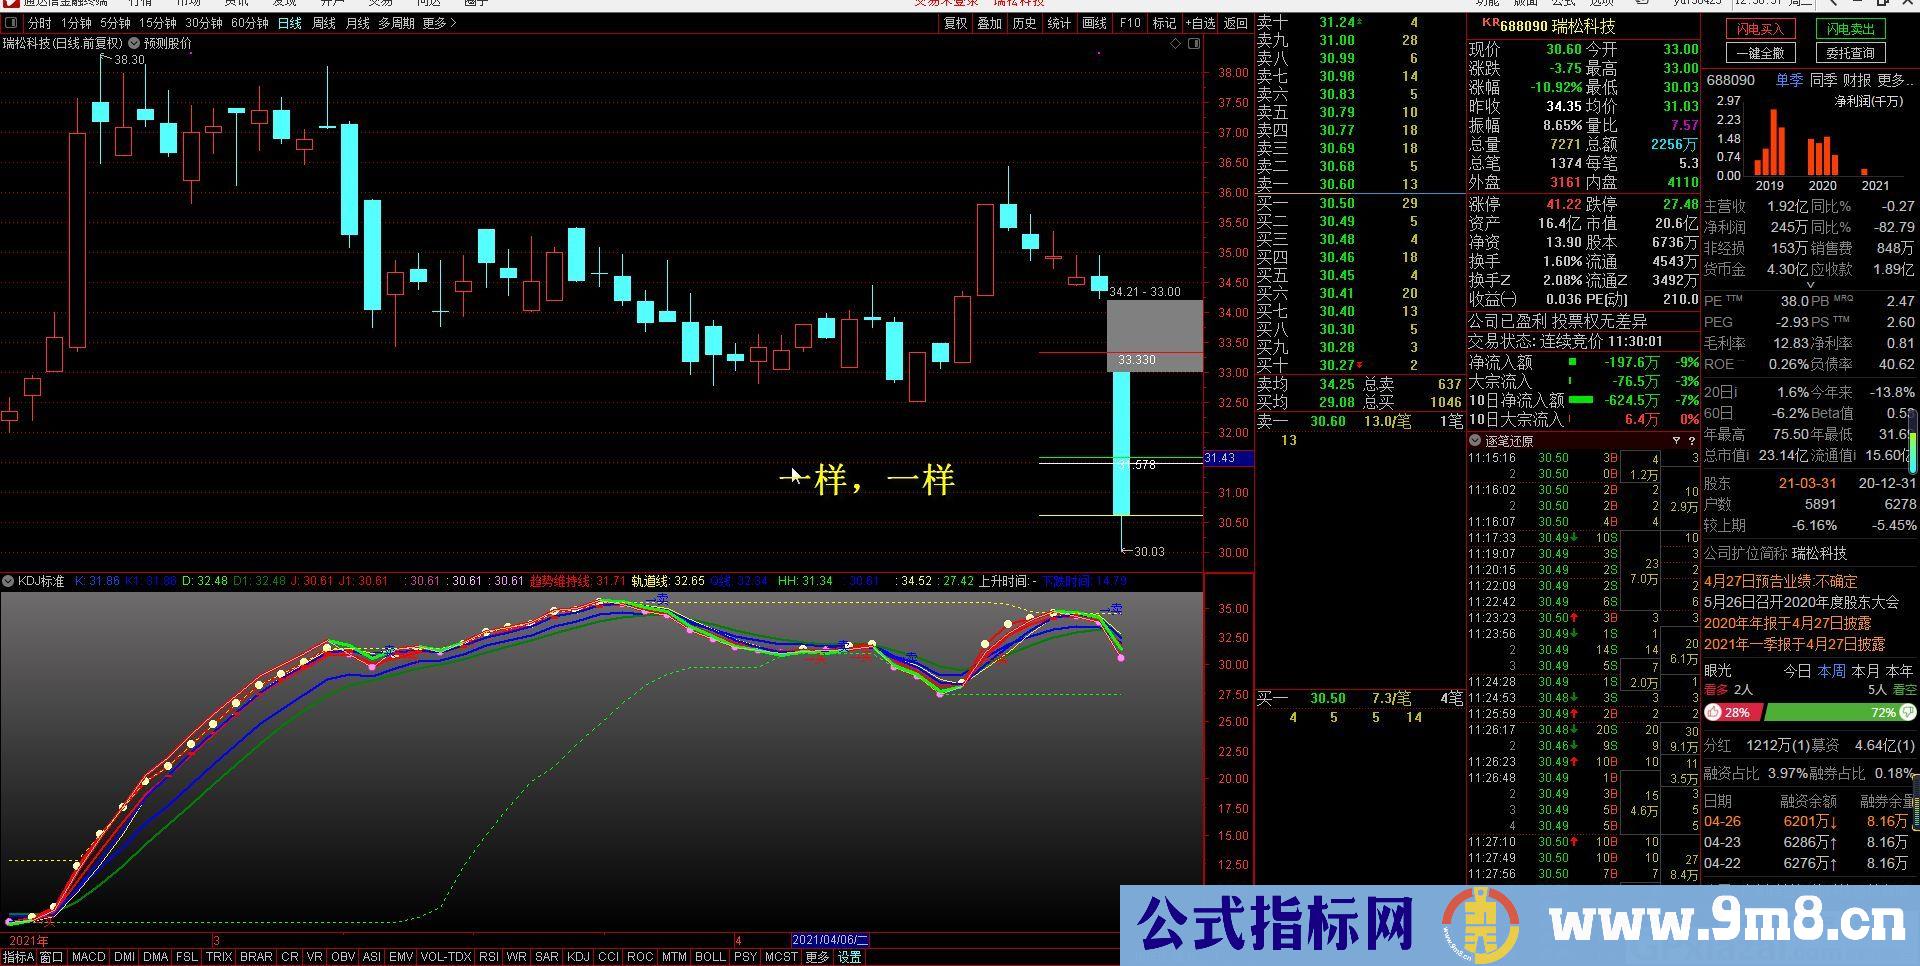Expand the small chevron under 货币金 row
This screenshot has width=1920, height=966.
click(x=1809, y=285)
